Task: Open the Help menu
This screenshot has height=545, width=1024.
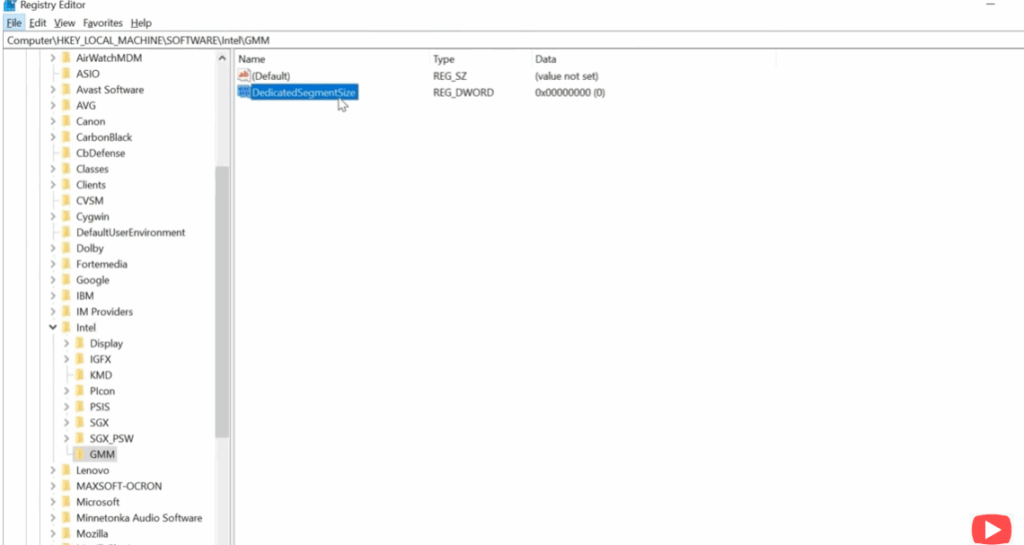Action: pyautogui.click(x=141, y=23)
